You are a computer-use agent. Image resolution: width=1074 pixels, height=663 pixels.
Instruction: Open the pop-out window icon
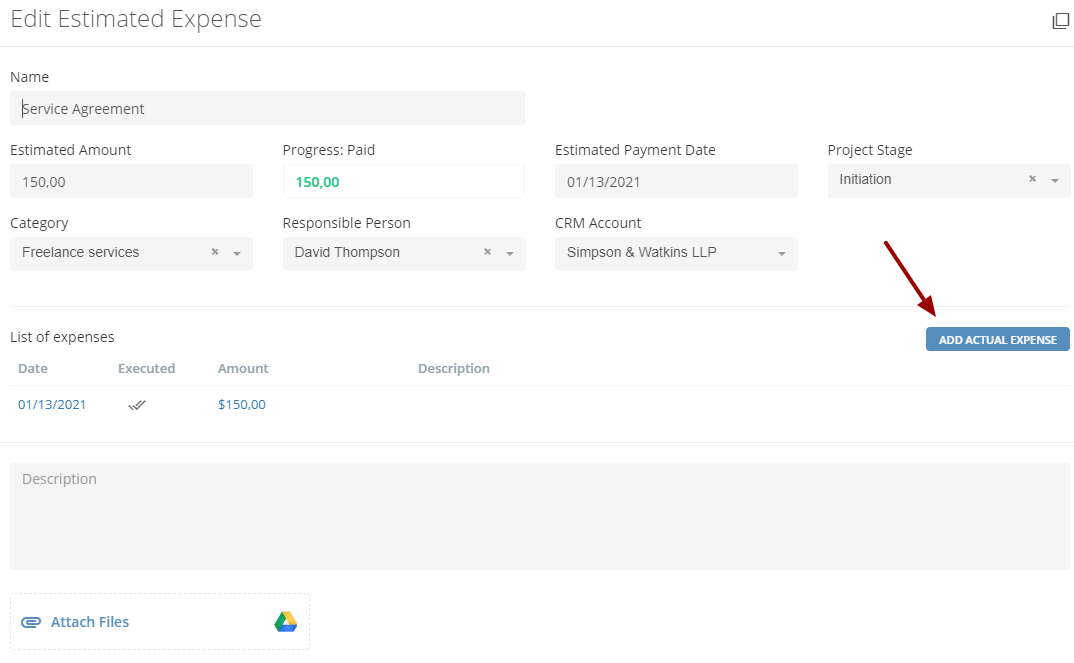[x=1060, y=21]
